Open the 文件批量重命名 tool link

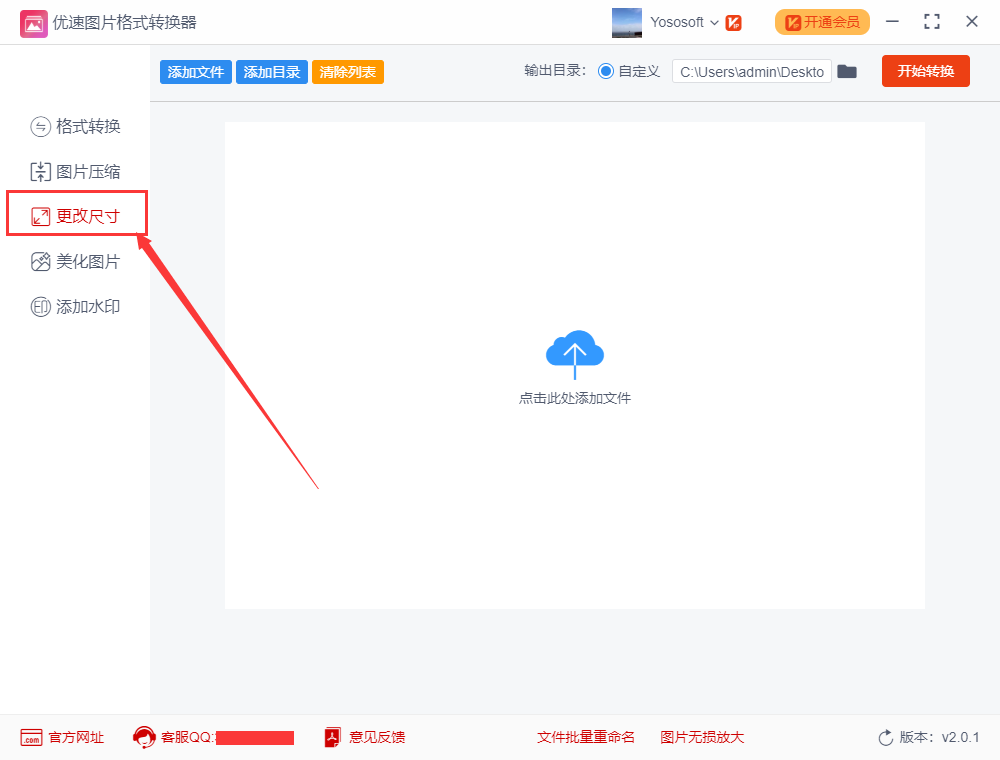click(585, 738)
